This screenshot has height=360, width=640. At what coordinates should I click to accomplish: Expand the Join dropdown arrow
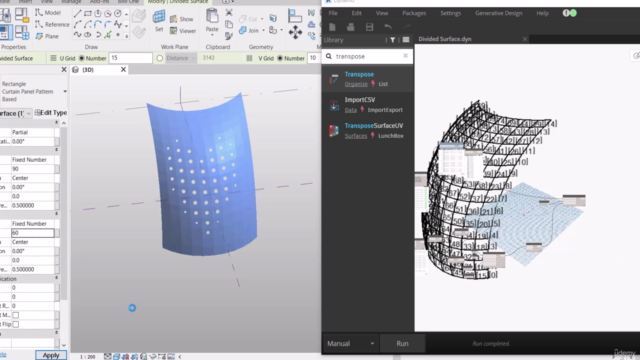[263, 31]
